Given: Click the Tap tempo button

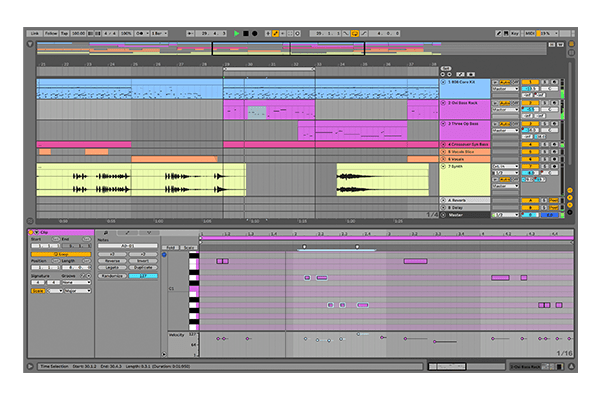Looking at the screenshot, I should (65, 33).
